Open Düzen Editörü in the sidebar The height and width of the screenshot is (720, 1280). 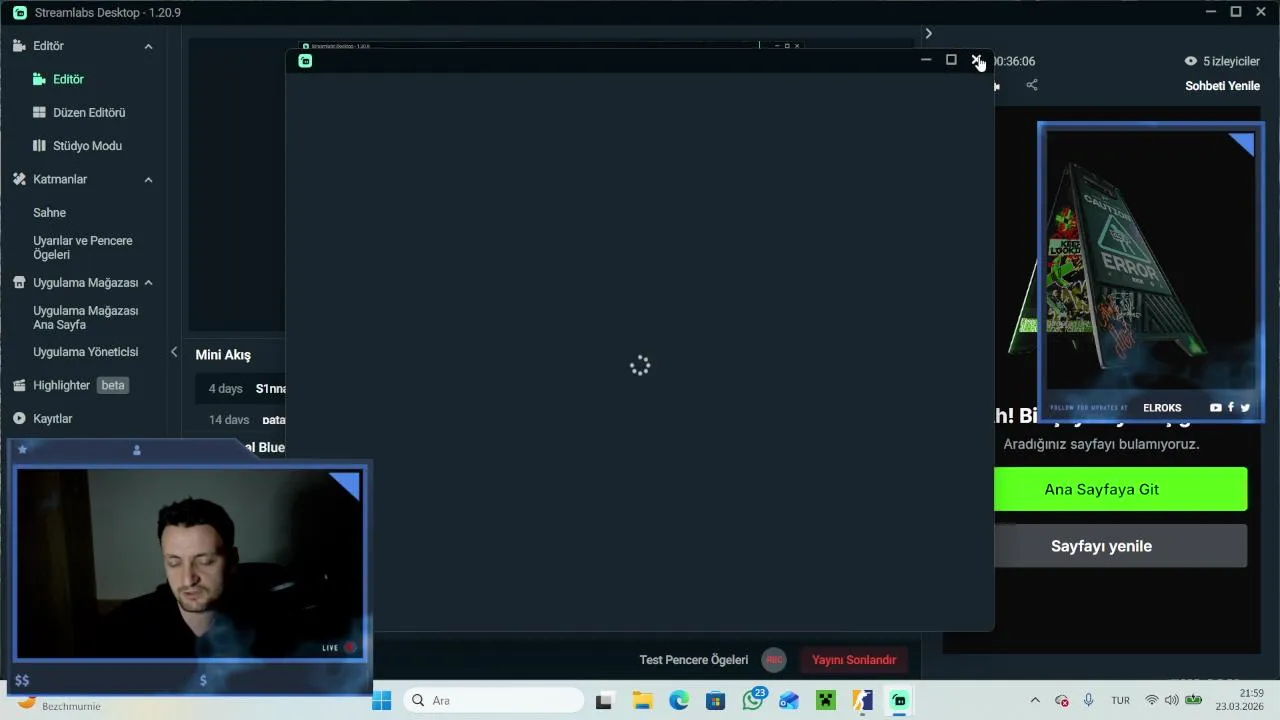(89, 112)
